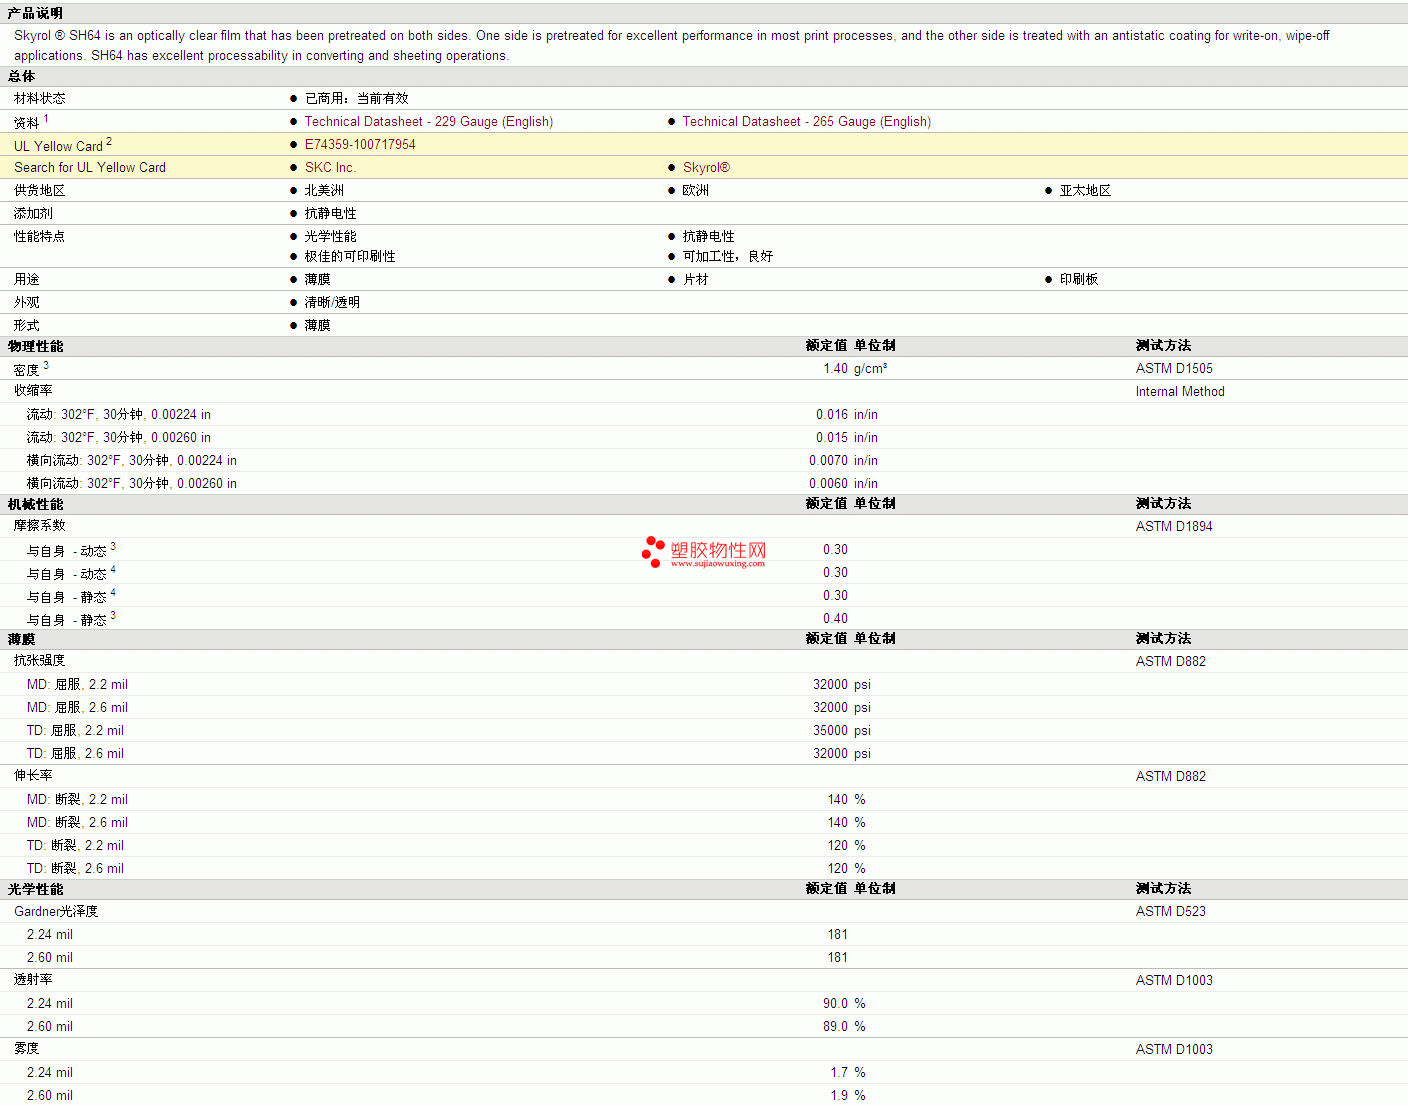Click the 印刷板 use entry
Image resolution: width=1408 pixels, height=1106 pixels.
[x=1079, y=279]
